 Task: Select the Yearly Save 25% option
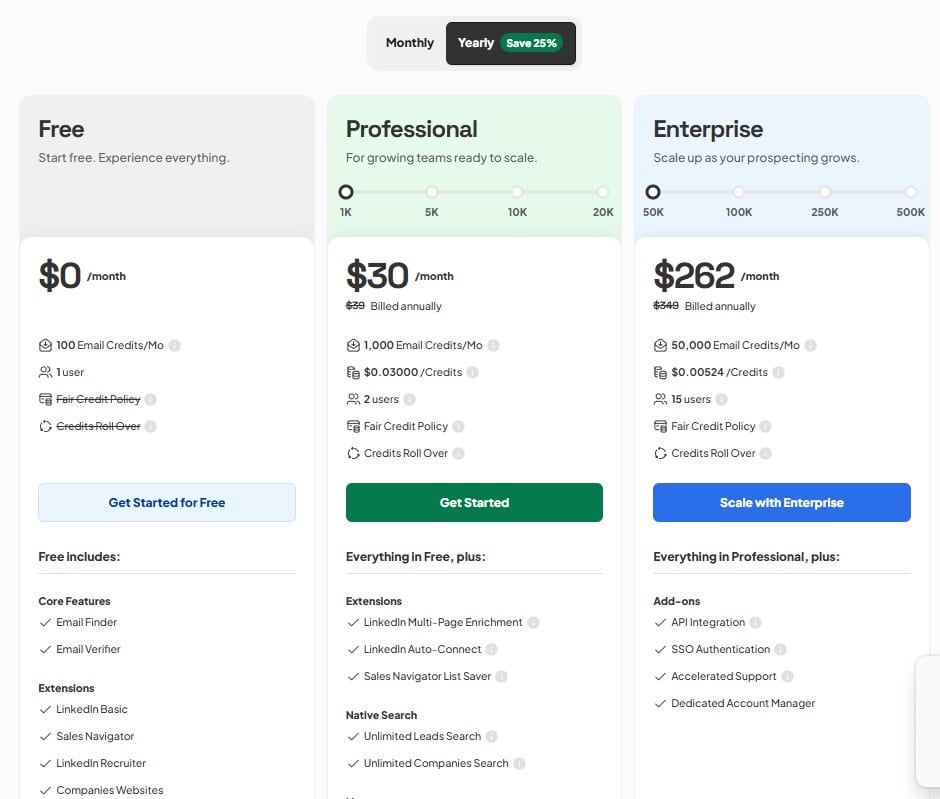pos(509,43)
